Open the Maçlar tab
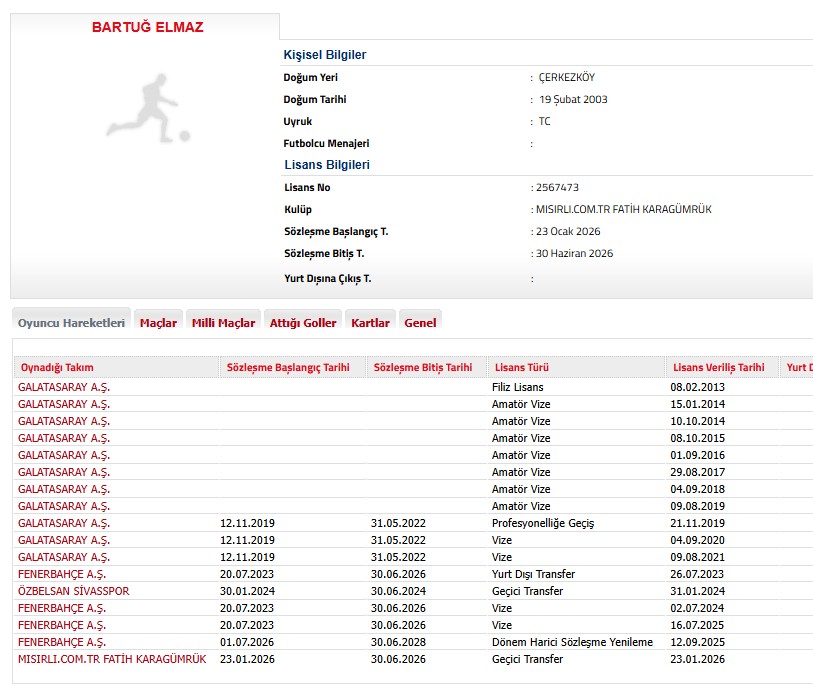Image resolution: width=813 pixels, height=687 pixels. click(x=158, y=323)
